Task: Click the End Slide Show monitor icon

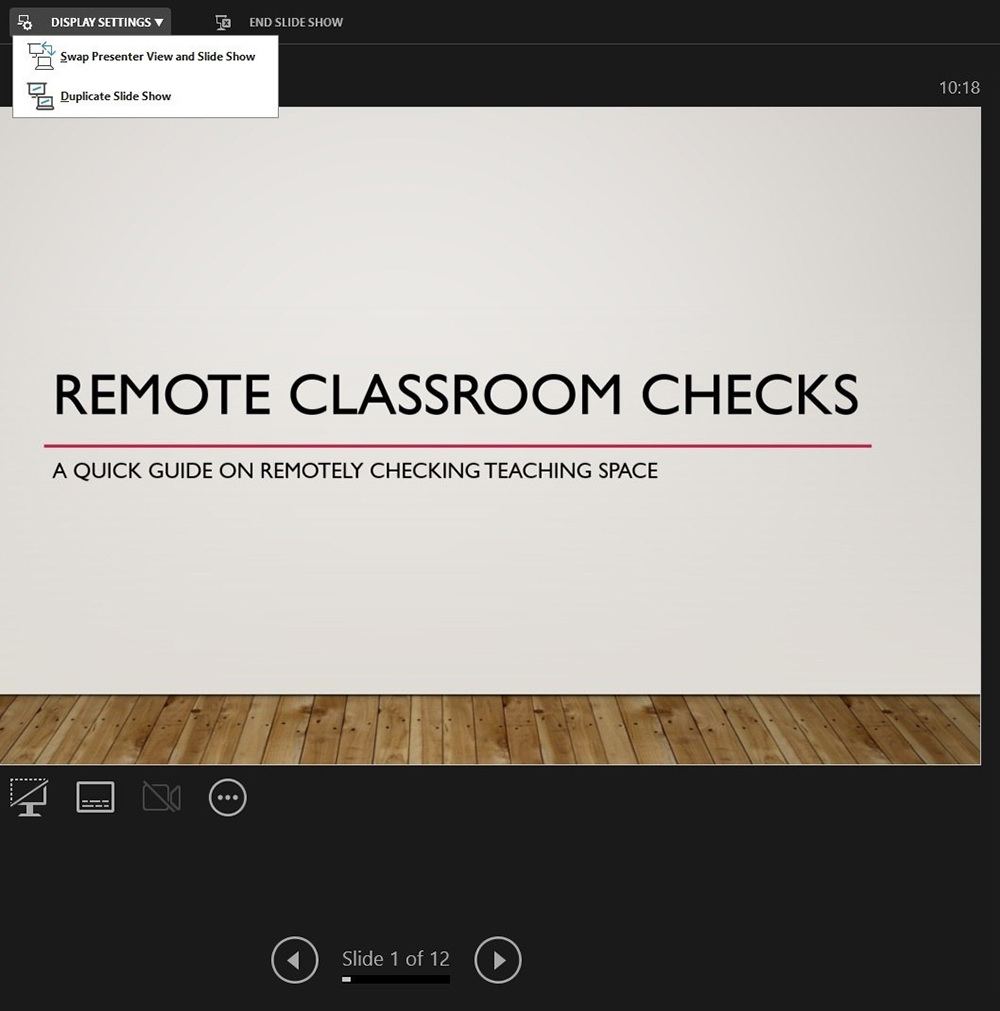Action: tap(222, 21)
